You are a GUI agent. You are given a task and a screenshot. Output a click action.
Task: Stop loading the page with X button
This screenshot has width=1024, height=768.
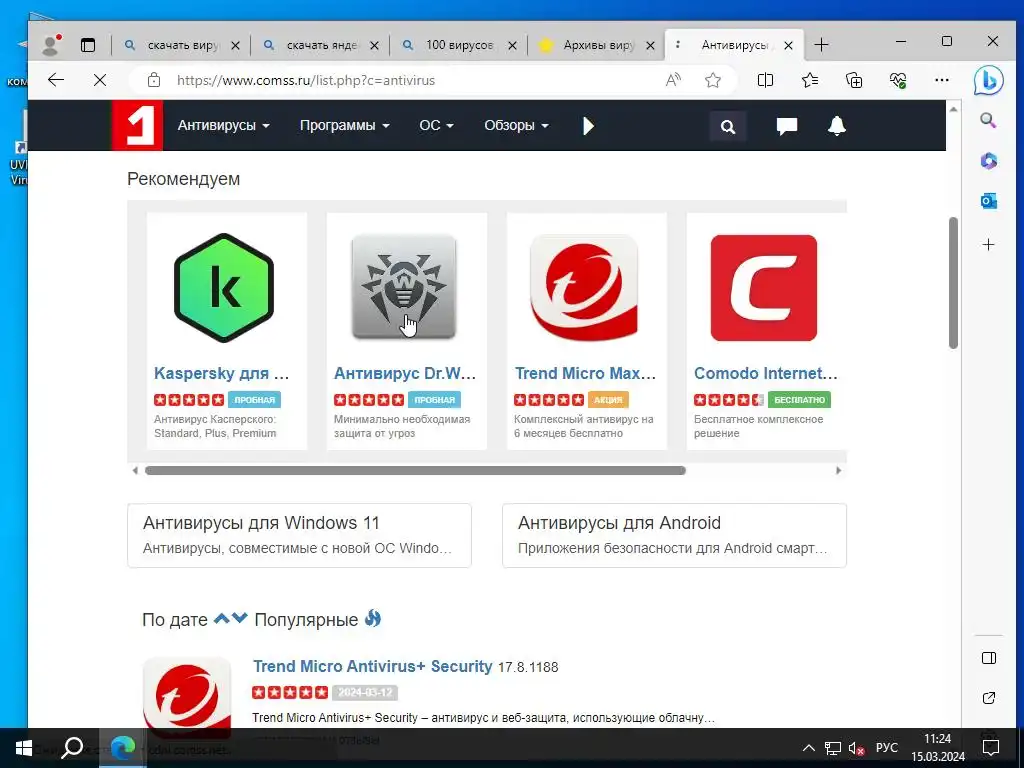coord(100,80)
